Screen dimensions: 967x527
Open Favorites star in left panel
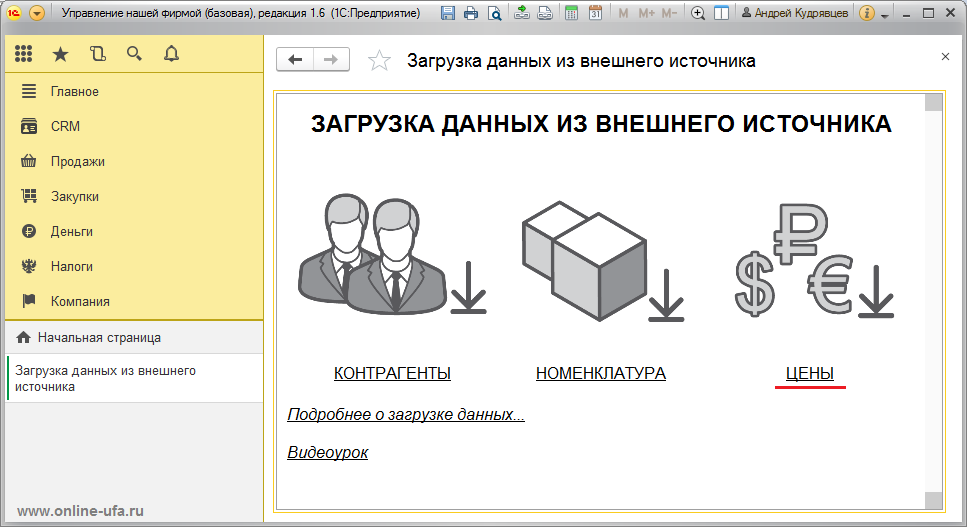[x=60, y=54]
